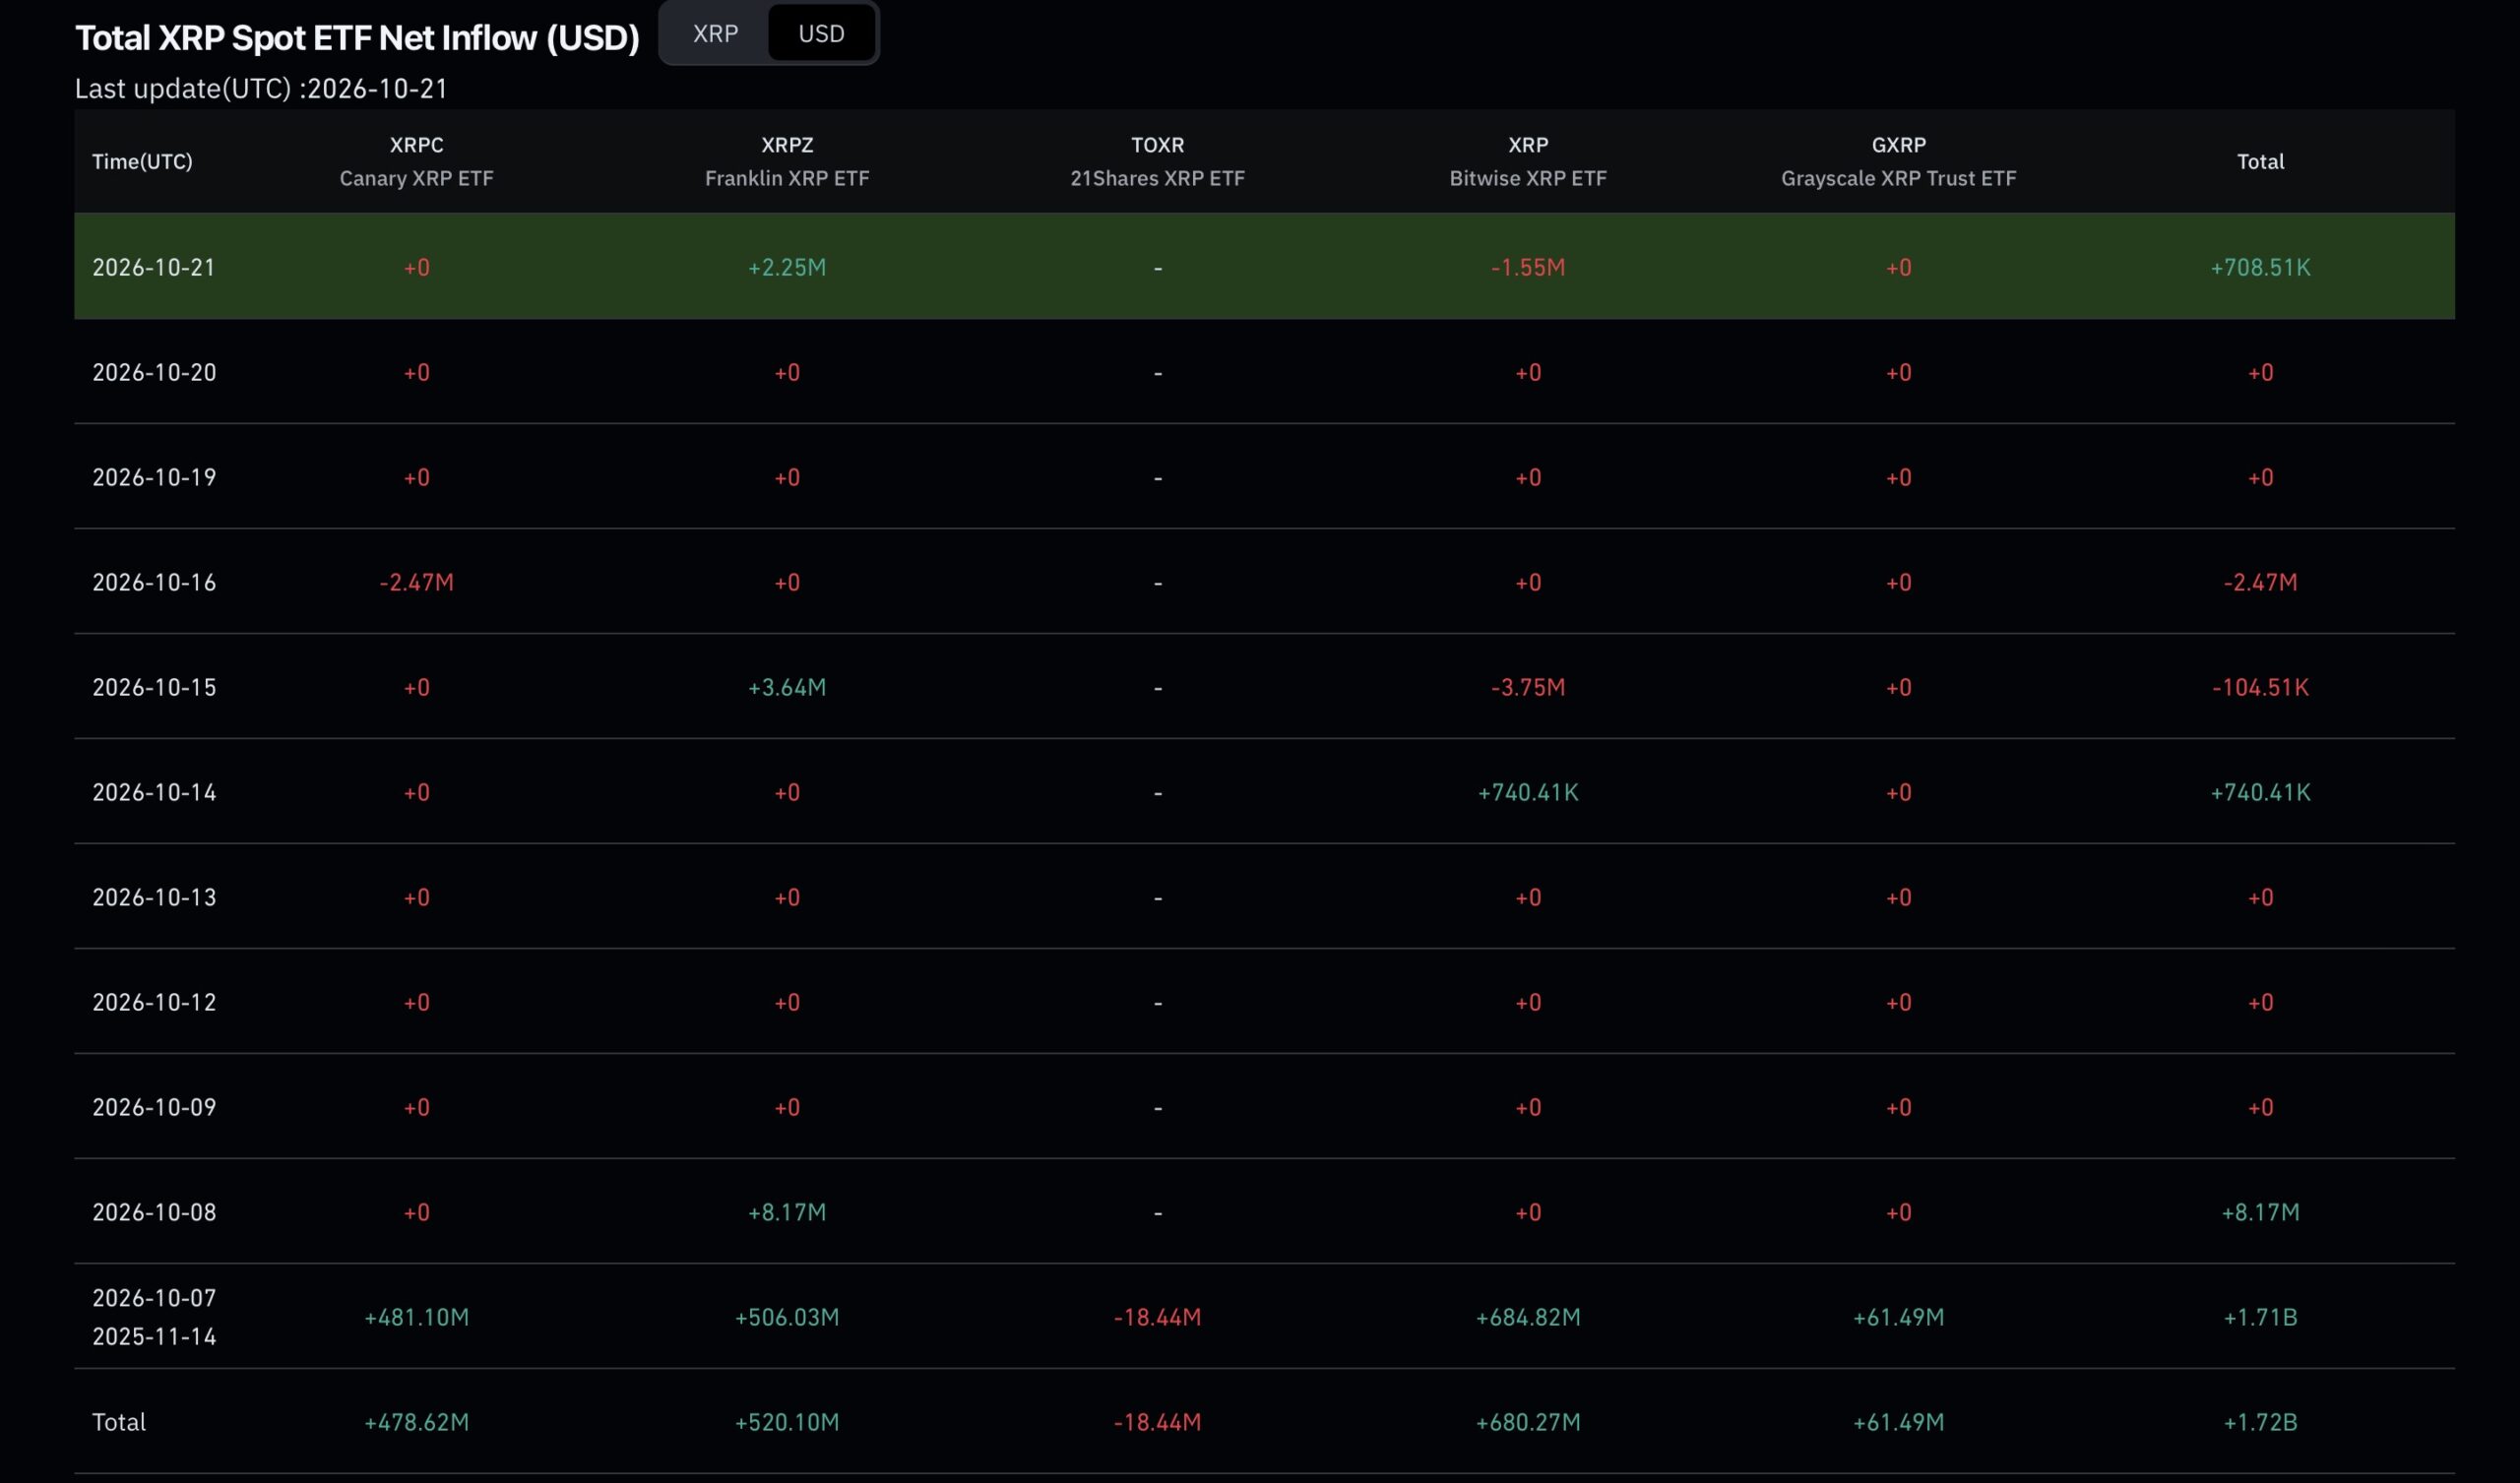Switch inflow units to XRP
The width and height of the screenshot is (2520, 1483).
tap(715, 34)
